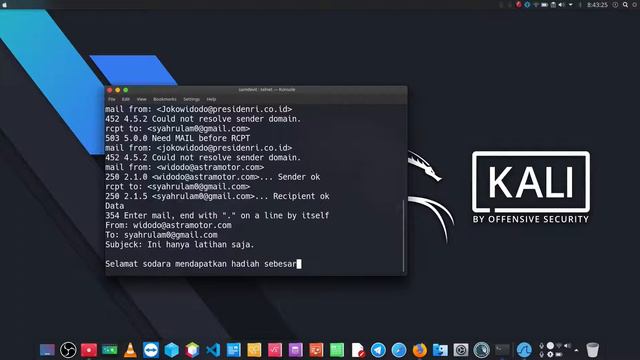
Task: Click the '354 Enter mail, end with' line
Action: pos(217,216)
